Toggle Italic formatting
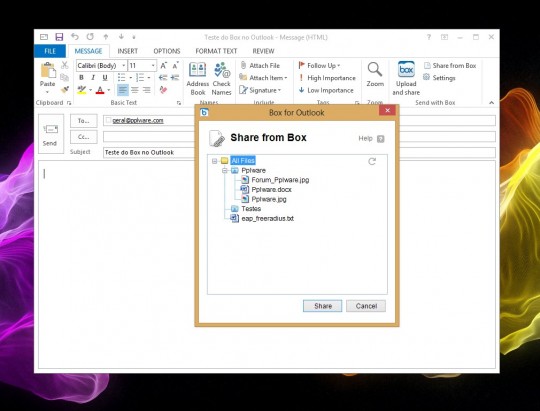The height and width of the screenshot is (411, 540). 93,78
